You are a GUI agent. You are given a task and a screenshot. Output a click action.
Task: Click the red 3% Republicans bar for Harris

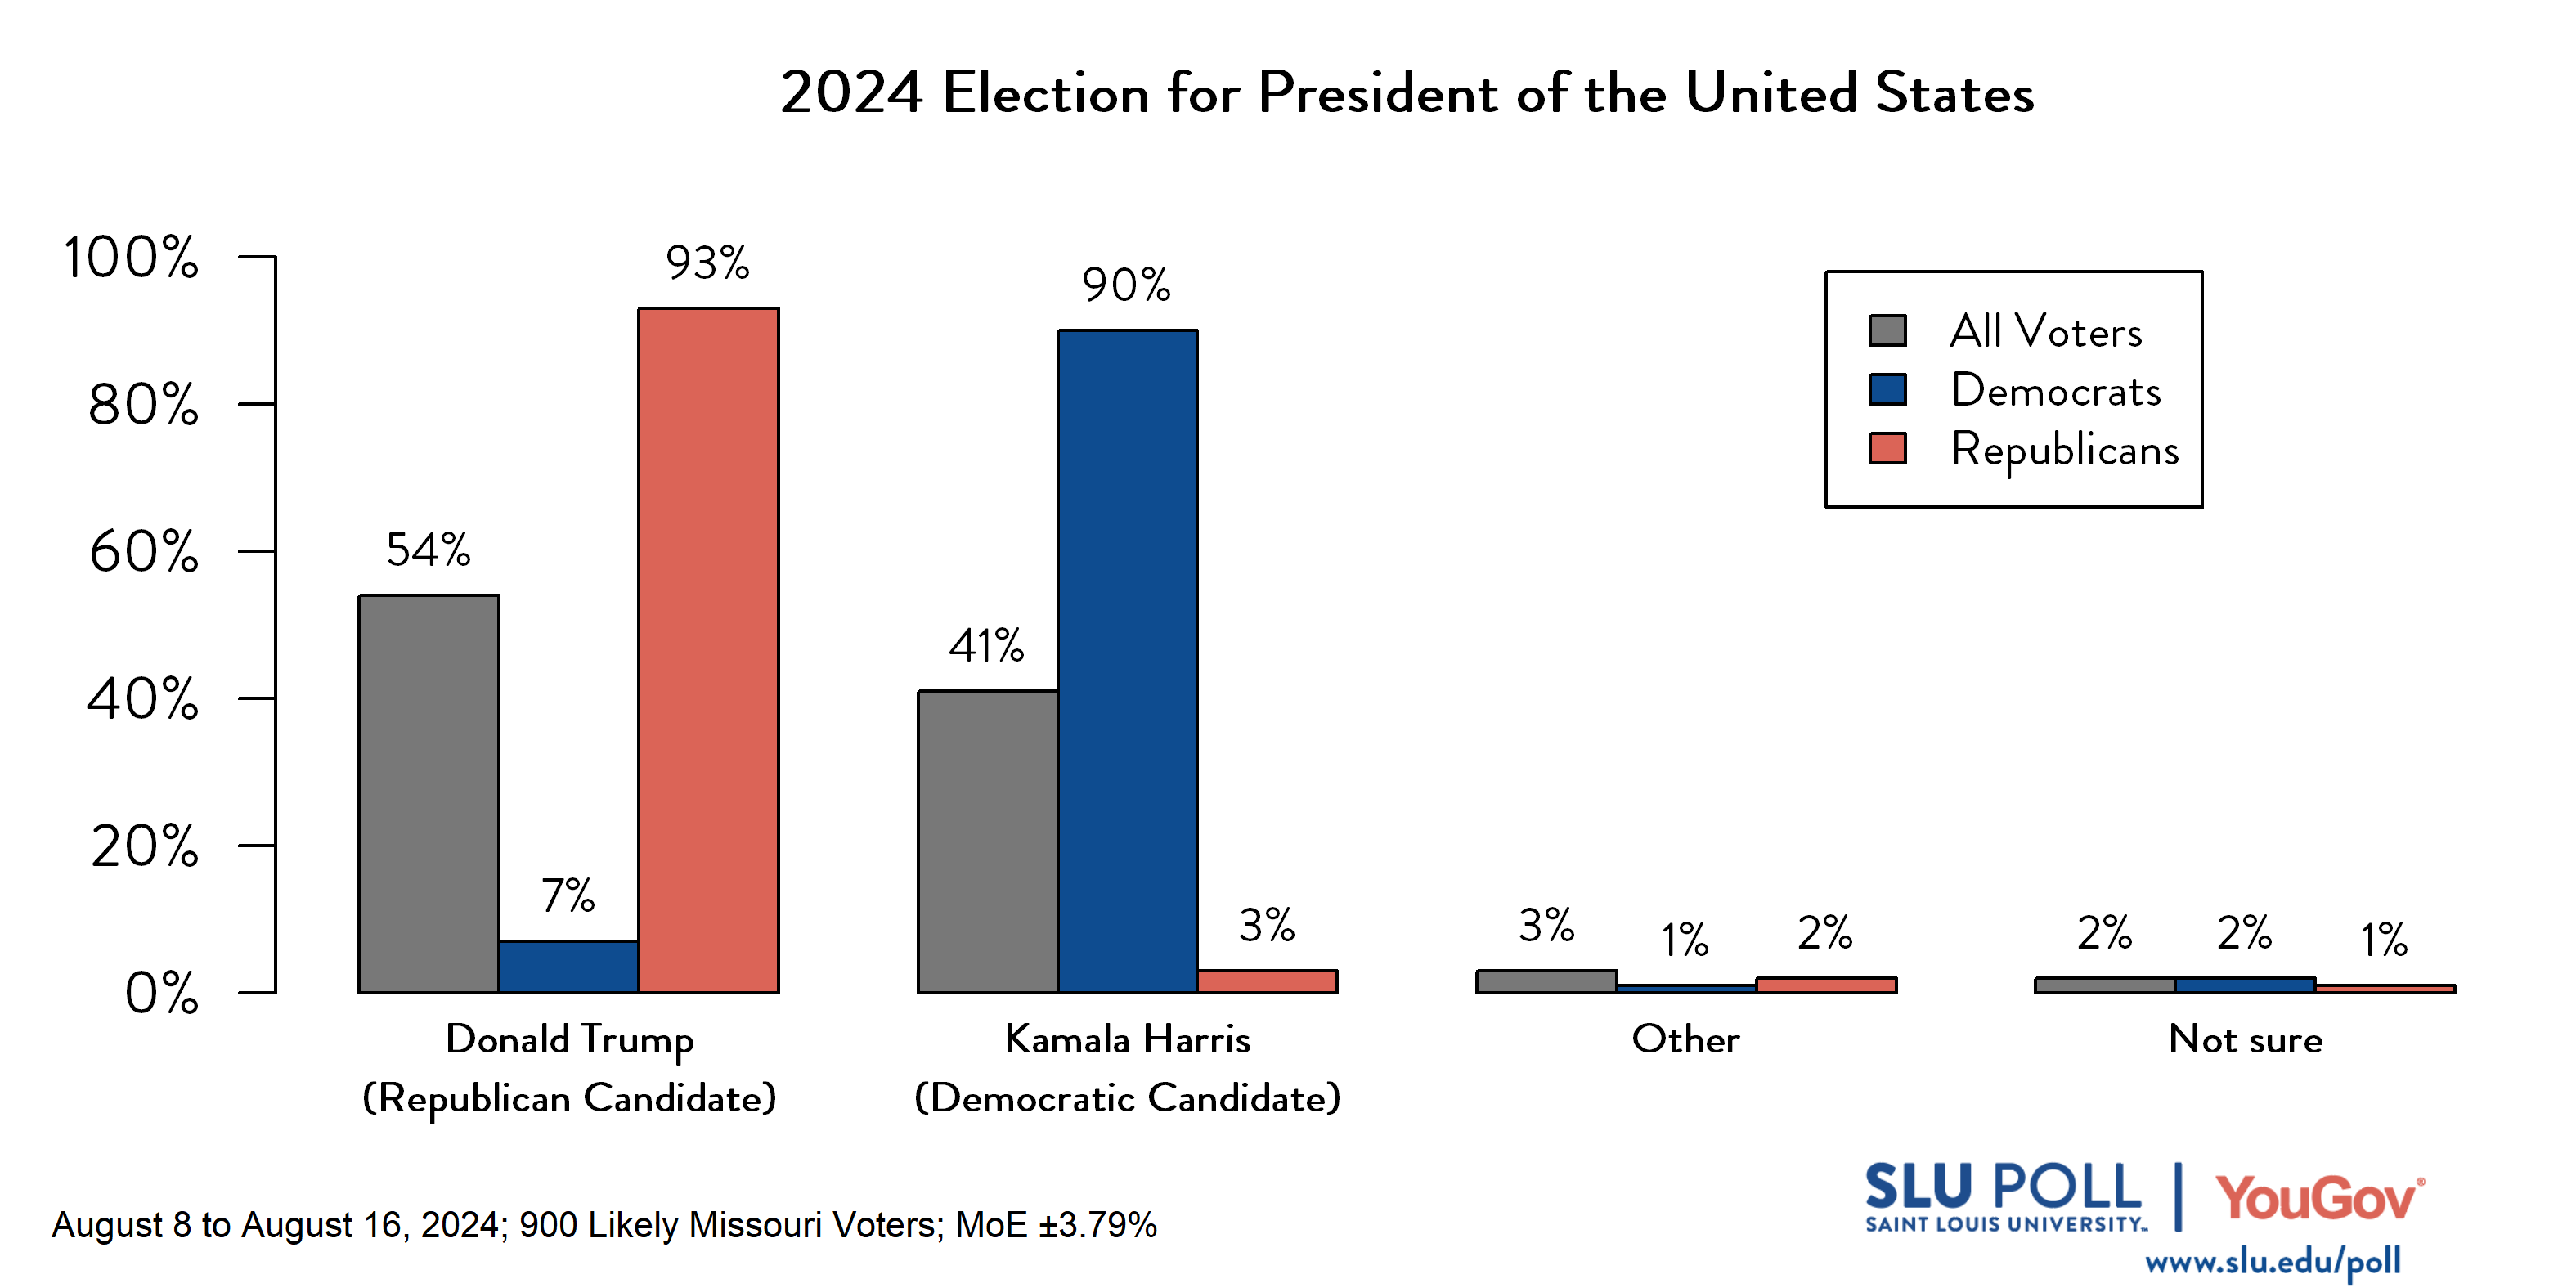(x=1267, y=981)
